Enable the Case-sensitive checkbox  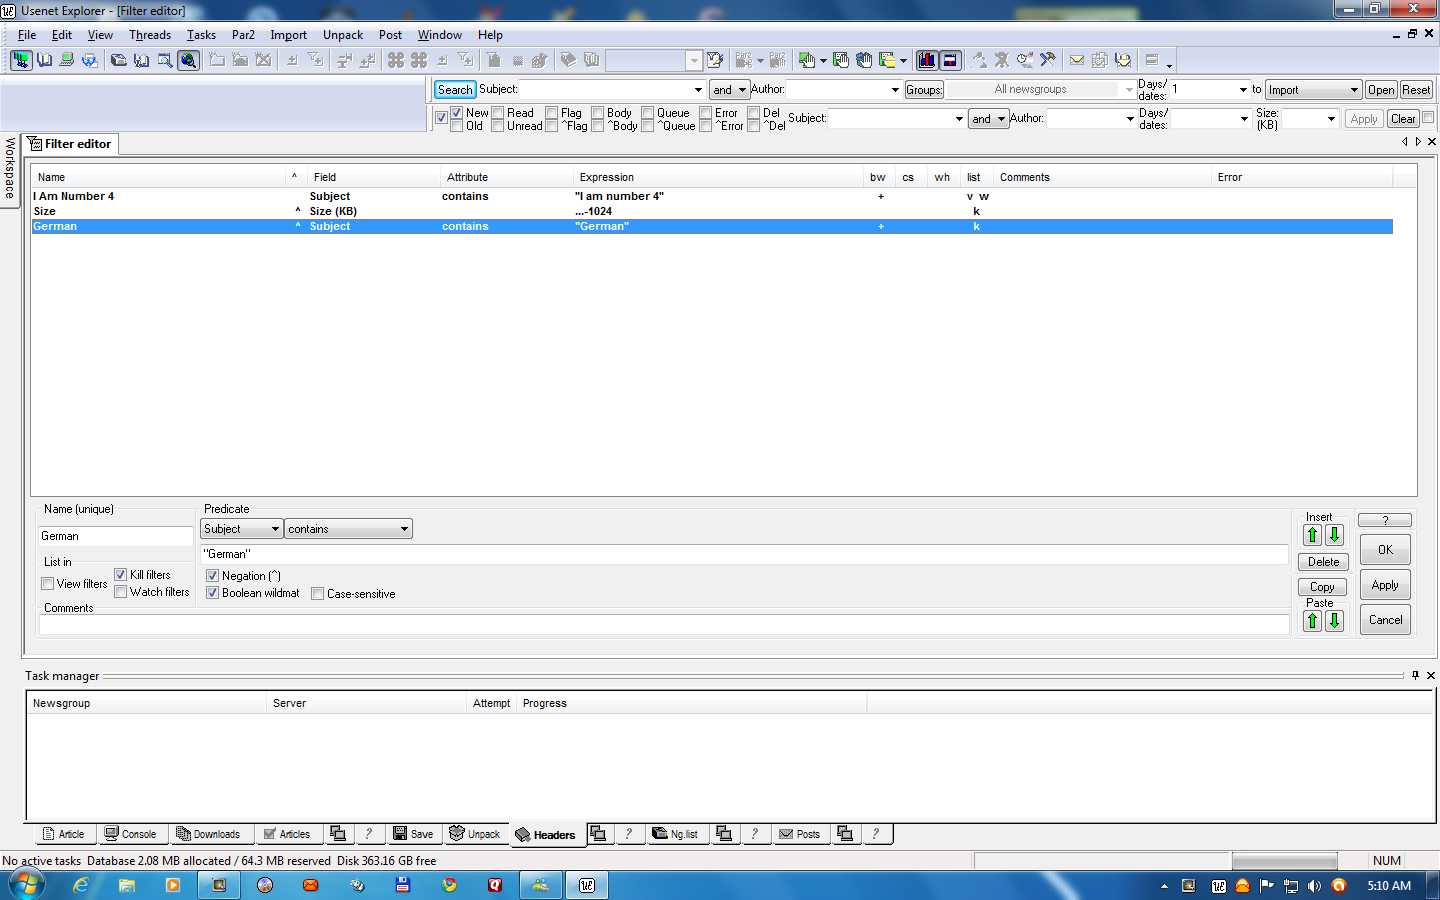(318, 594)
